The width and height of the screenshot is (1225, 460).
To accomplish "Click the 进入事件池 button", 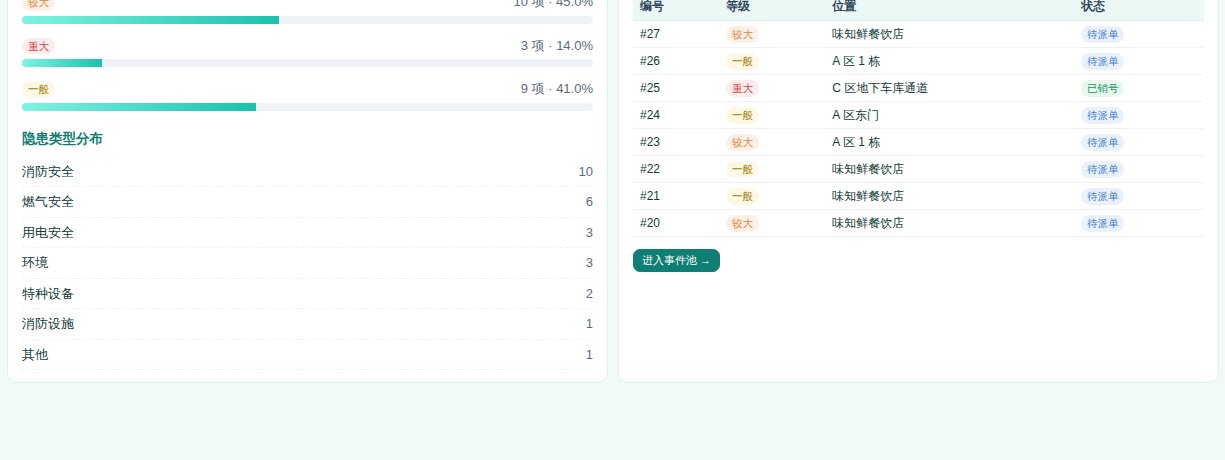I will pyautogui.click(x=676, y=260).
